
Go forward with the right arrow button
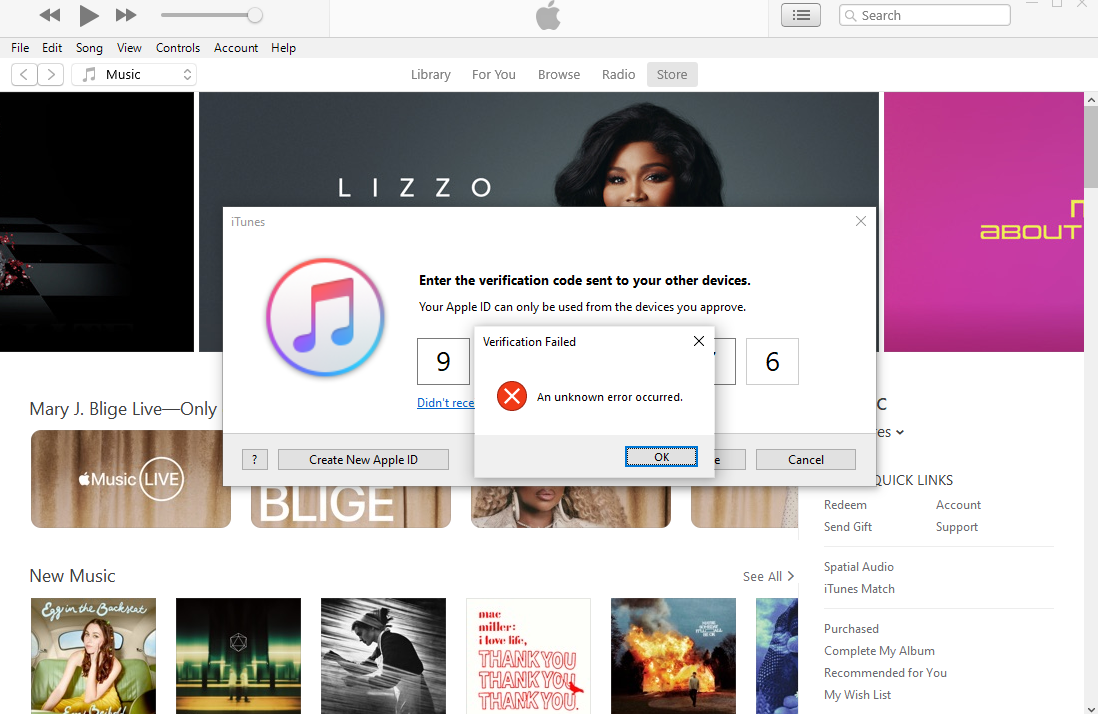click(50, 74)
